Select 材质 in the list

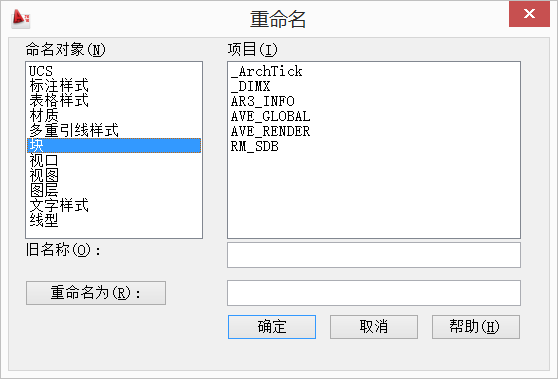click(x=114, y=116)
